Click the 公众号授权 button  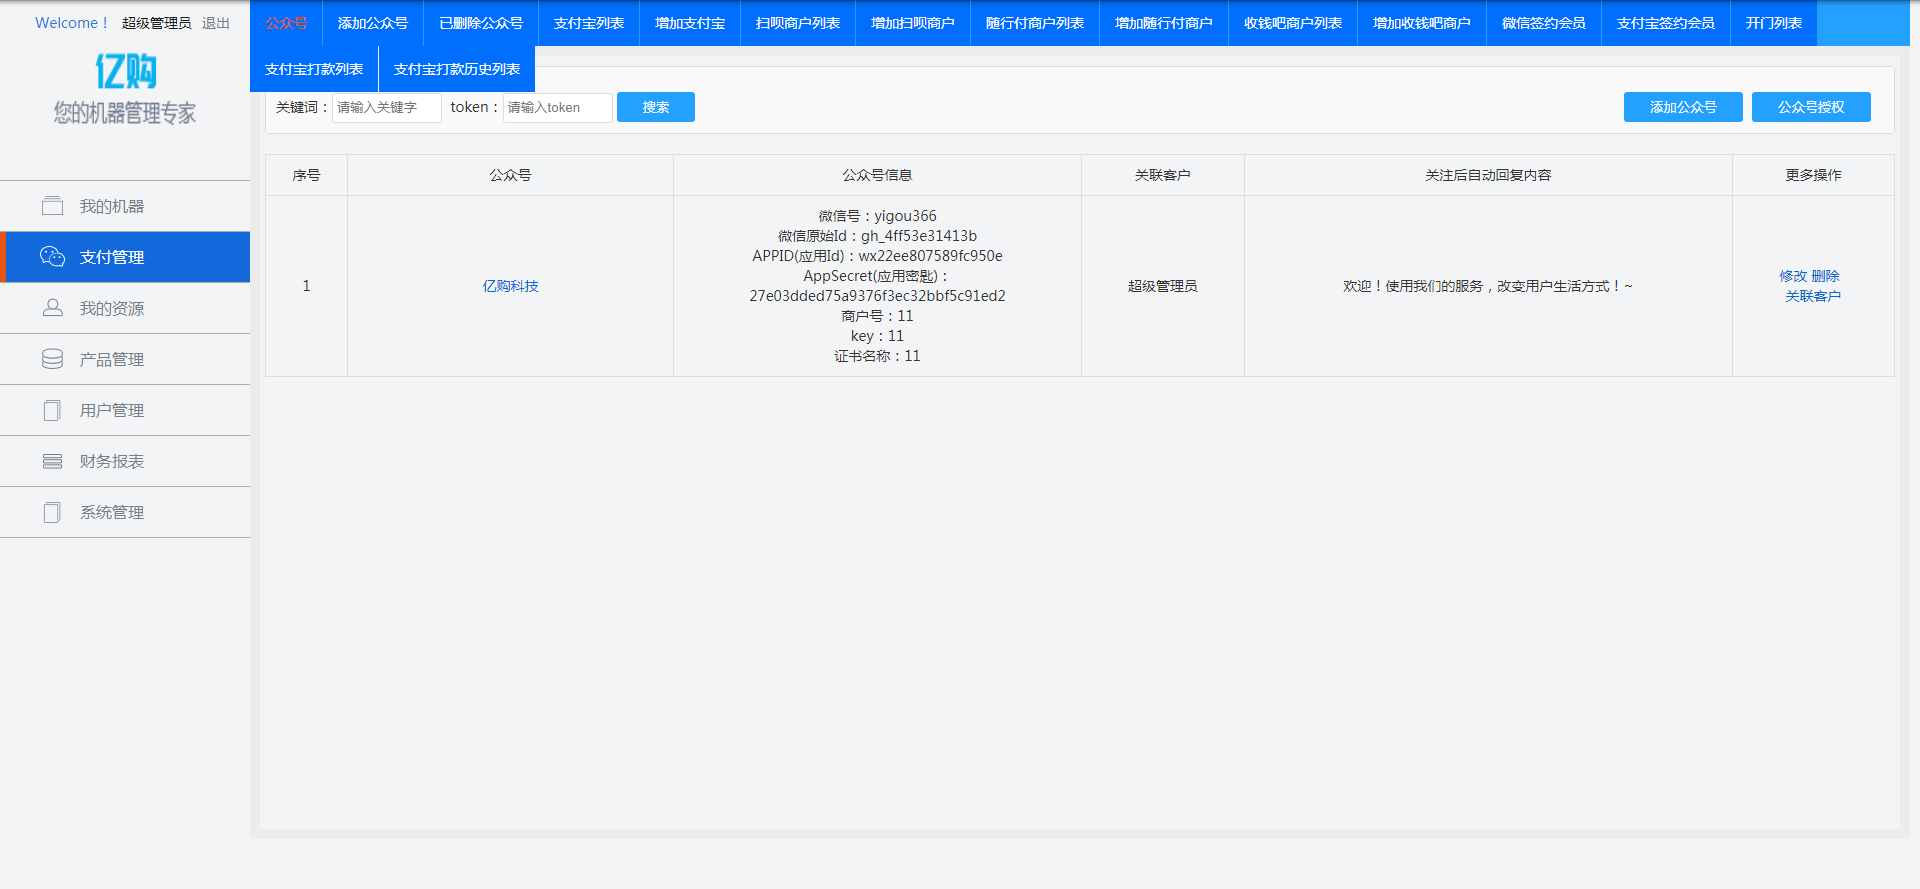coord(1810,107)
